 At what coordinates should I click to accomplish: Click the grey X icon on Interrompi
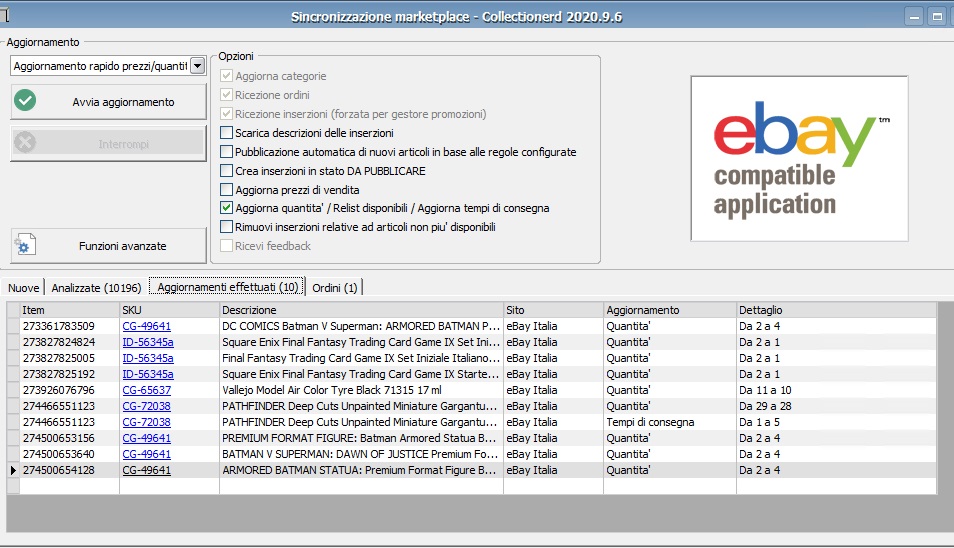click(x=25, y=142)
